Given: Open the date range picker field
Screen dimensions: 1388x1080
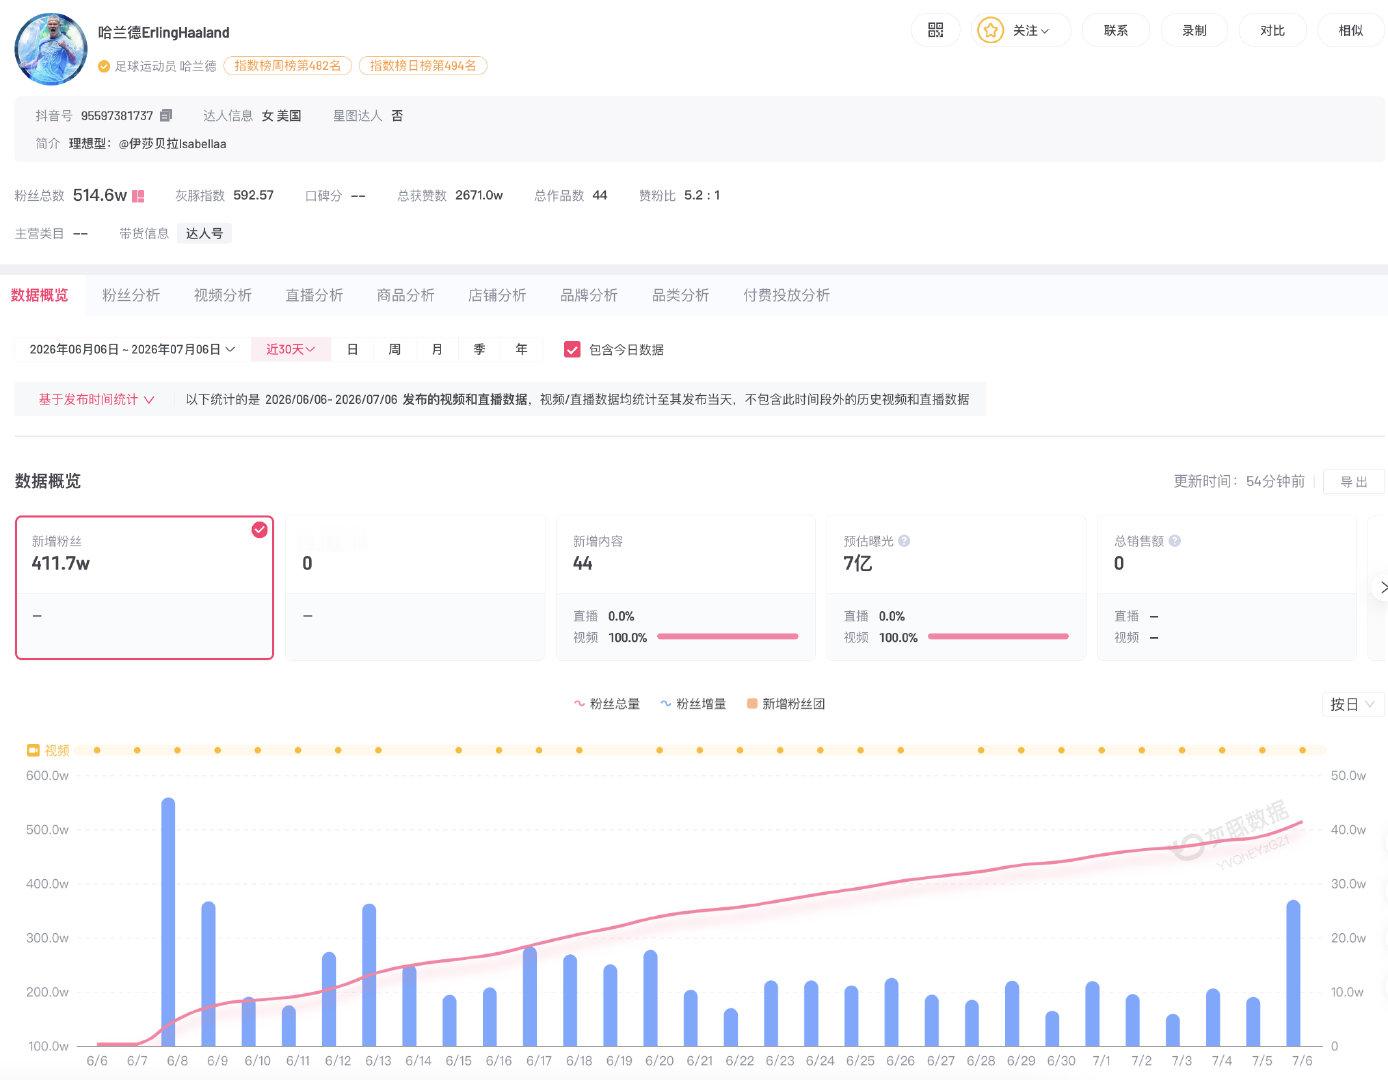Looking at the screenshot, I should 131,349.
